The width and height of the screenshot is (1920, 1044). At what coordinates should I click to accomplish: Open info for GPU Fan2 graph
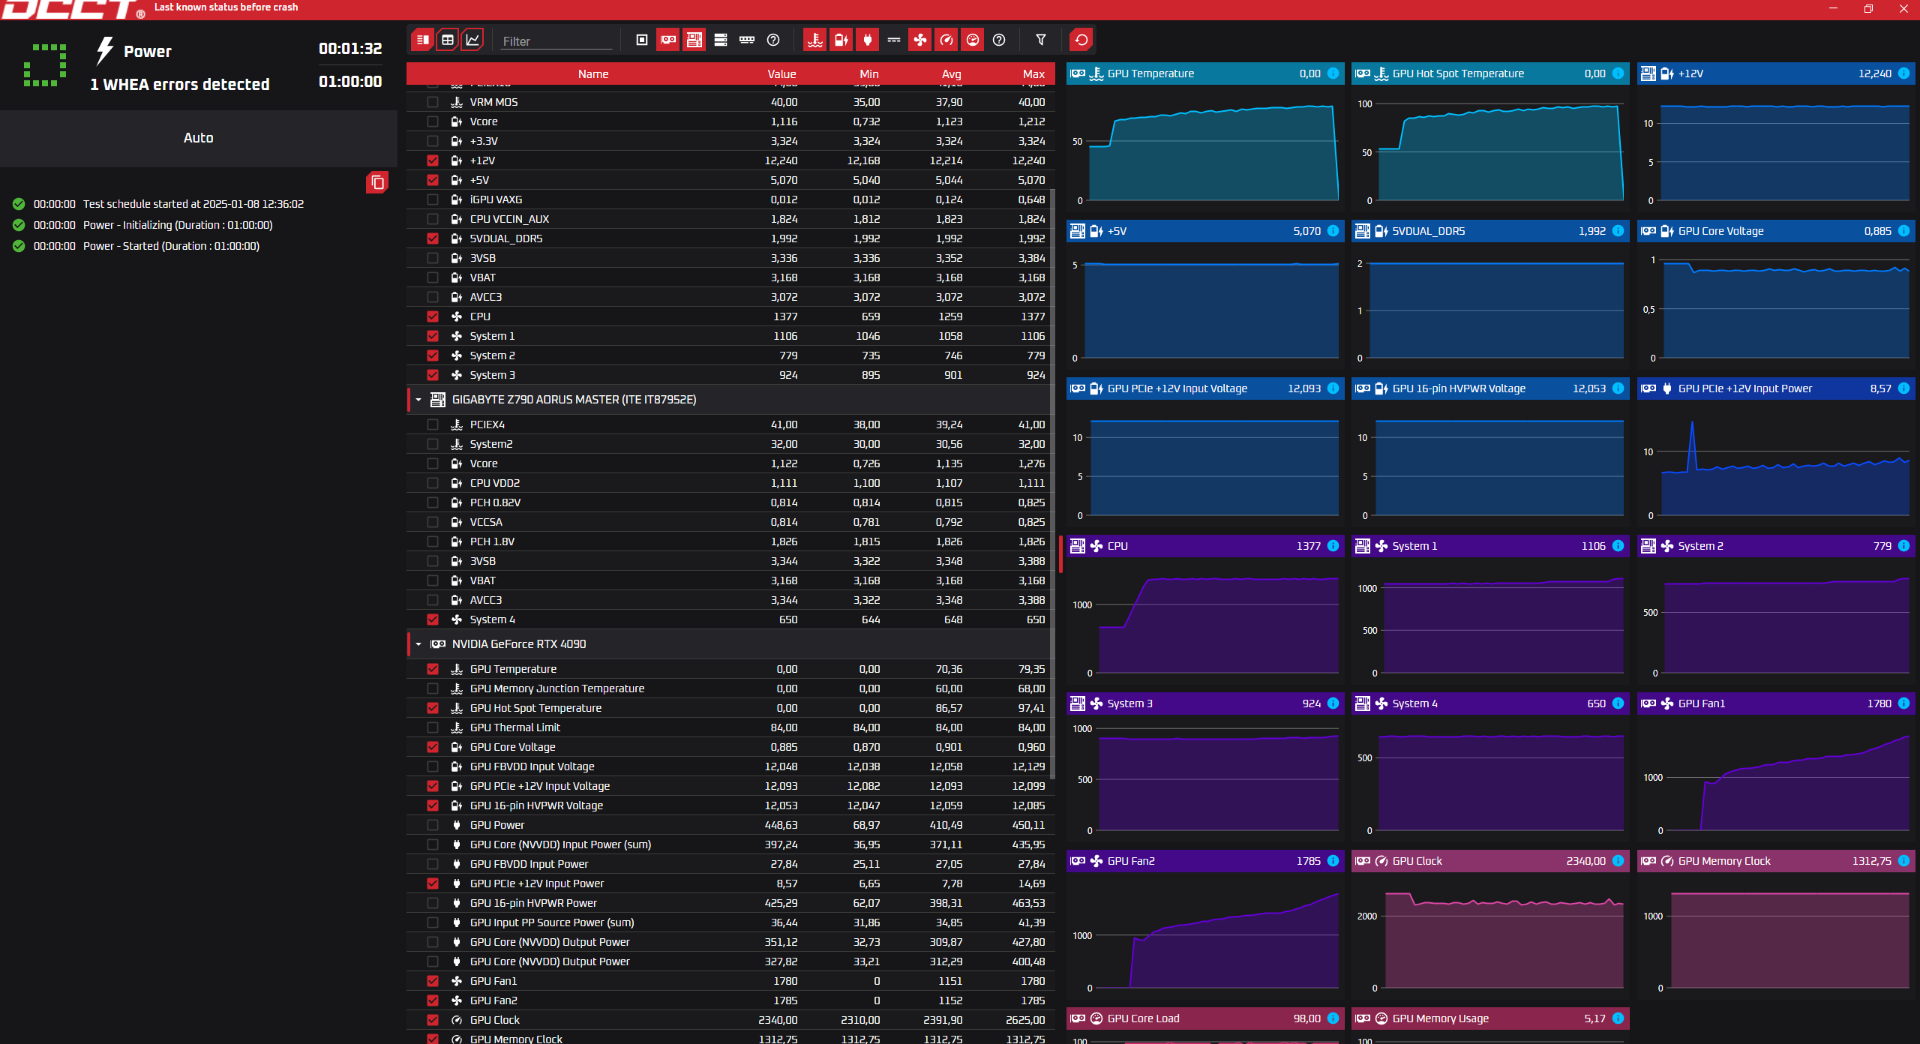point(1333,861)
